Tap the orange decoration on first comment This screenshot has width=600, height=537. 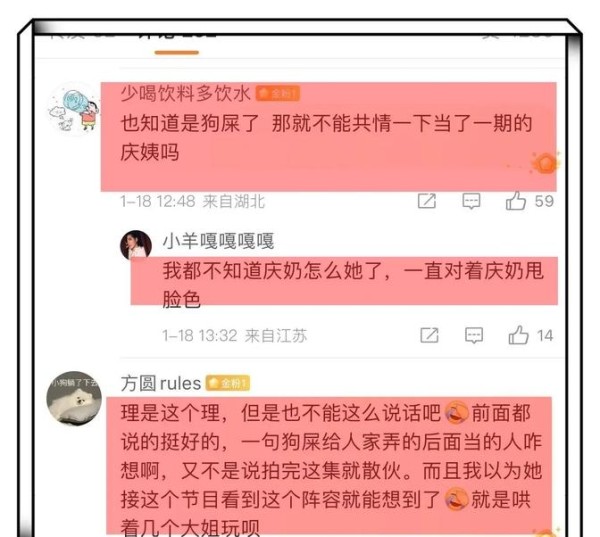(x=545, y=163)
